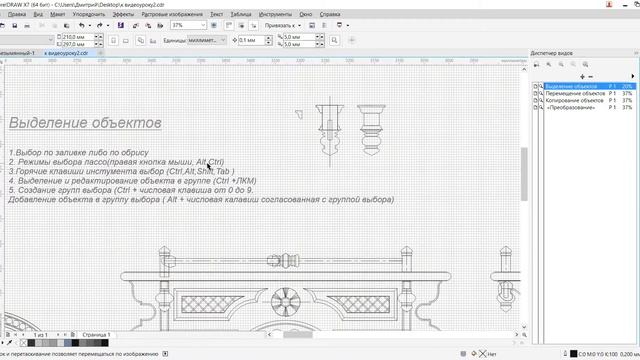
Task: Open the Инструменты menu
Action: (x=275, y=14)
